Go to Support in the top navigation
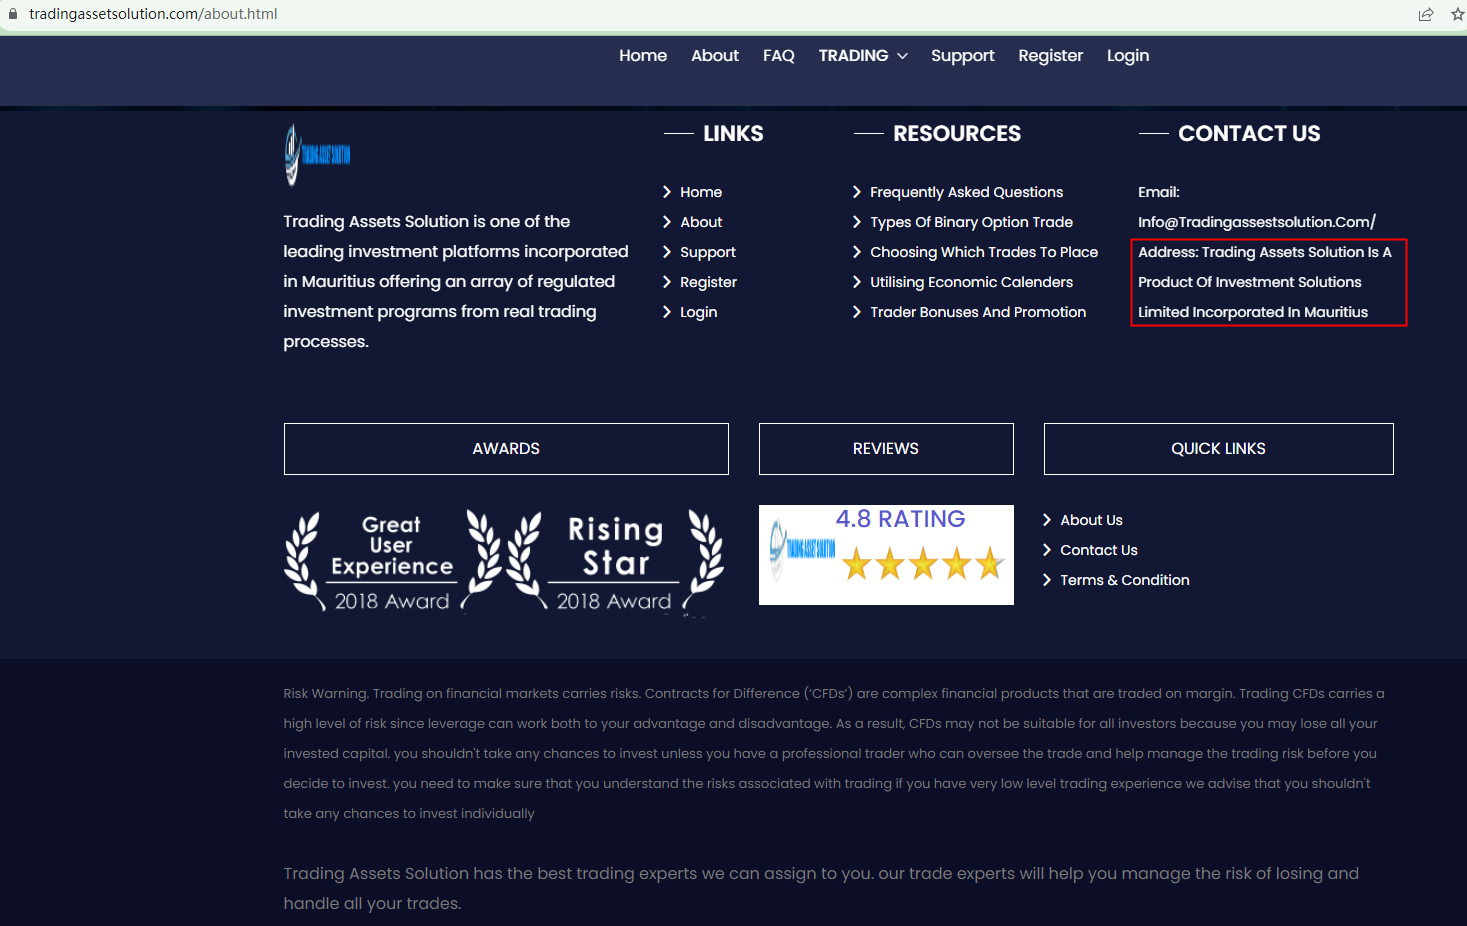Screen dimensions: 1467x926 [x=962, y=56]
